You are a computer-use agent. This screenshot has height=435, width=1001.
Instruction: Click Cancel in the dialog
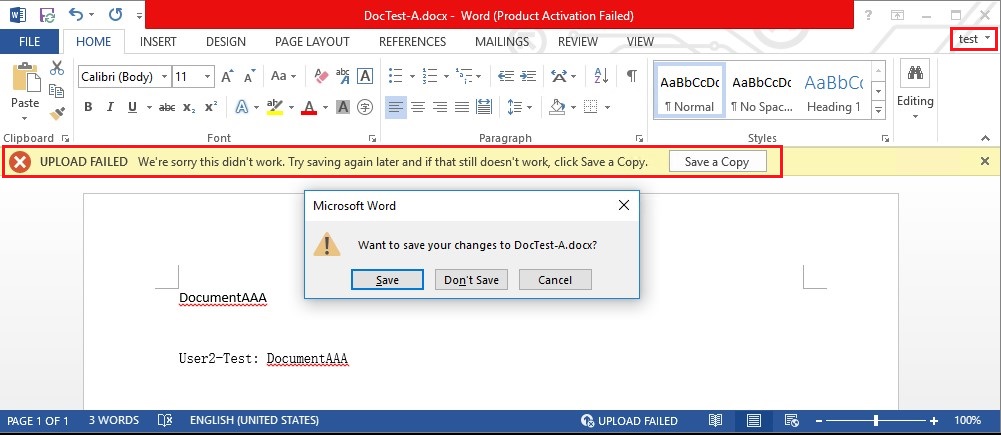click(555, 280)
